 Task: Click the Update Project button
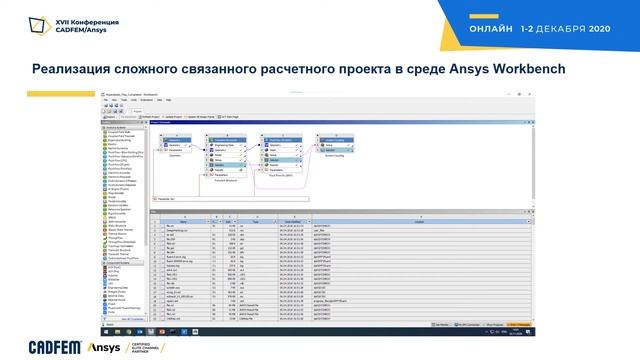point(172,117)
